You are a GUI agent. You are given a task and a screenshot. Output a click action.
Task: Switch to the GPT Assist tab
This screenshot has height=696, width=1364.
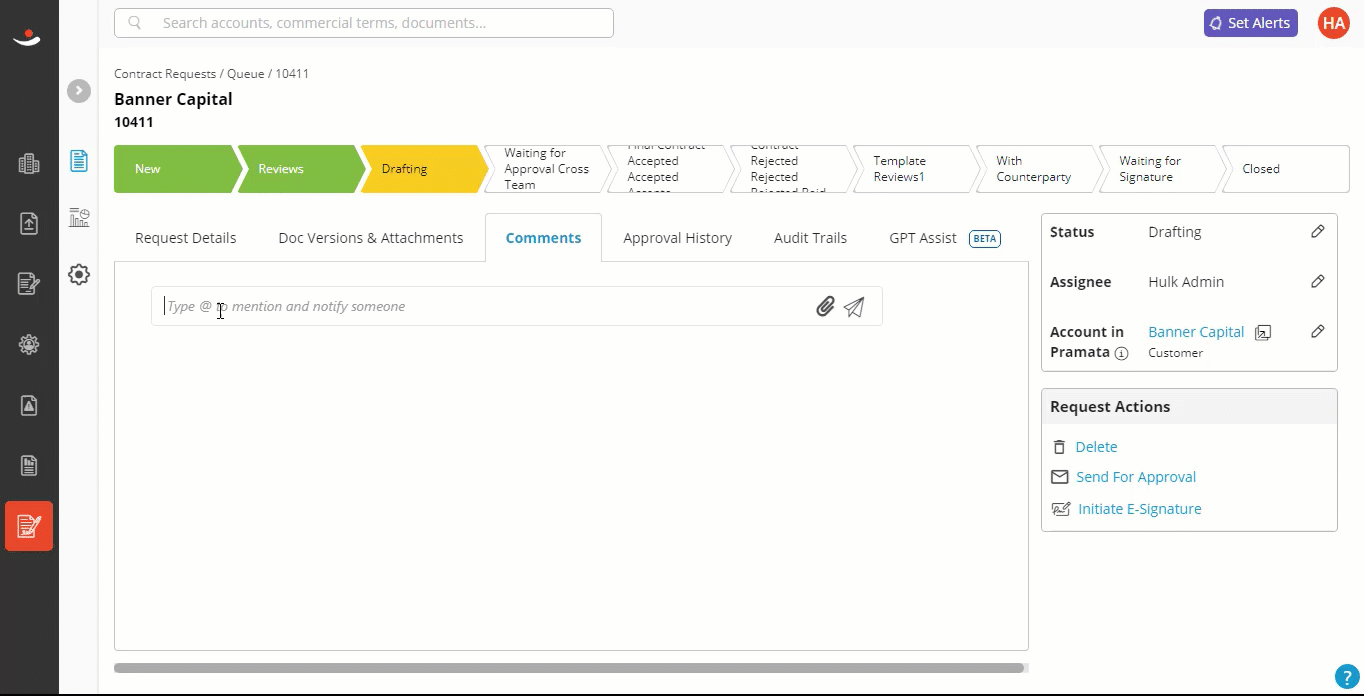click(944, 238)
